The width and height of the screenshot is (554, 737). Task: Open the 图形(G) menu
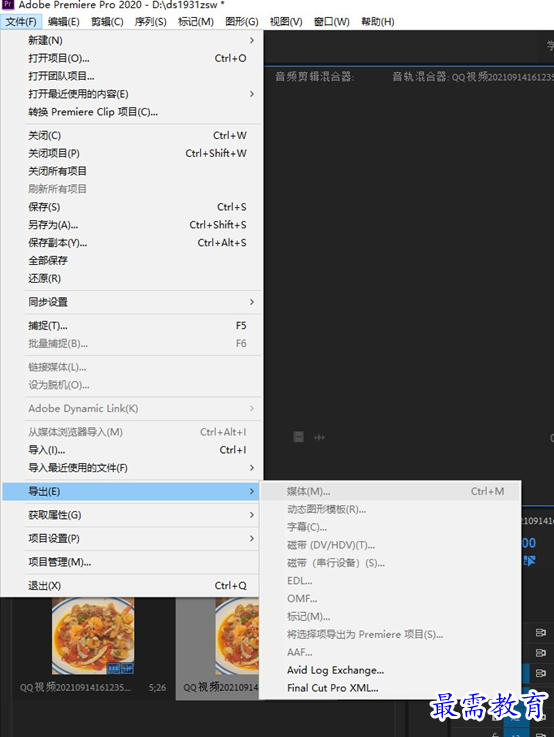point(242,22)
